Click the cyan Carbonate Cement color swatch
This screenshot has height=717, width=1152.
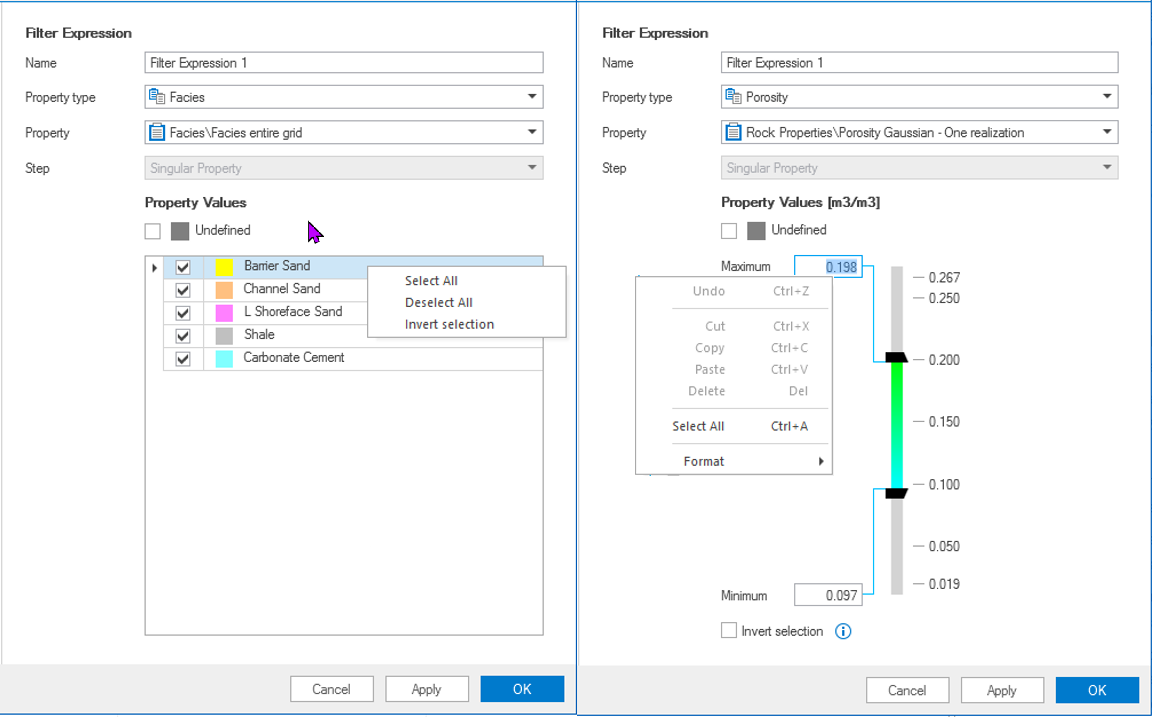(224, 358)
